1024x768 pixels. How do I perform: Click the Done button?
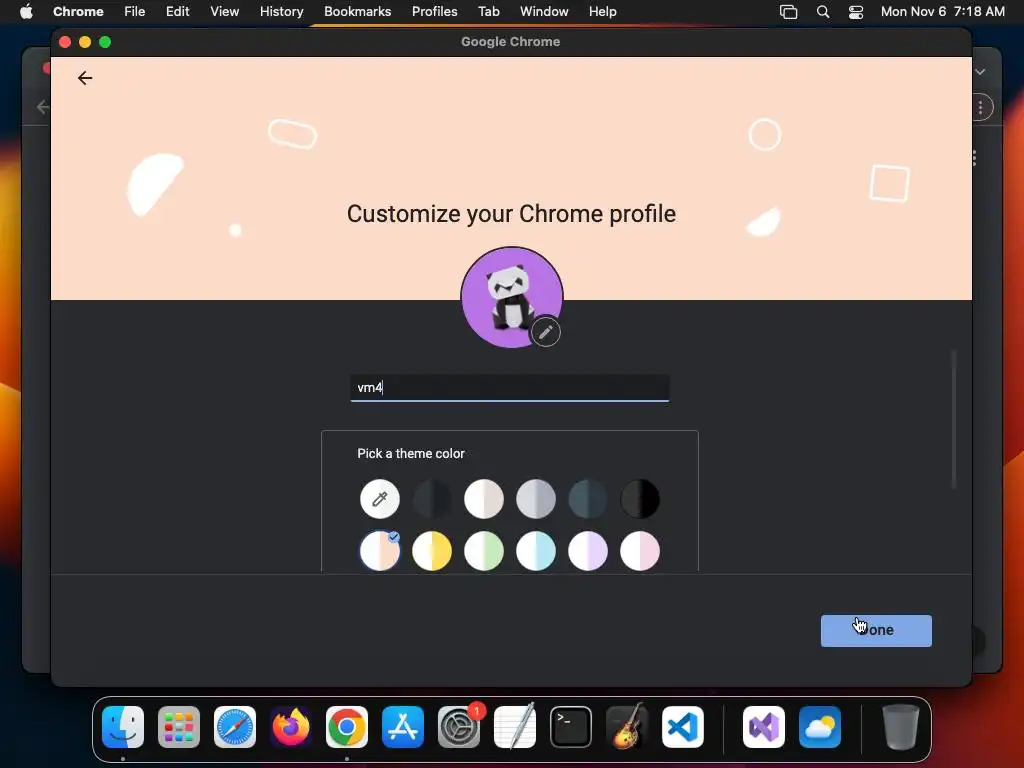pyautogui.click(x=876, y=630)
